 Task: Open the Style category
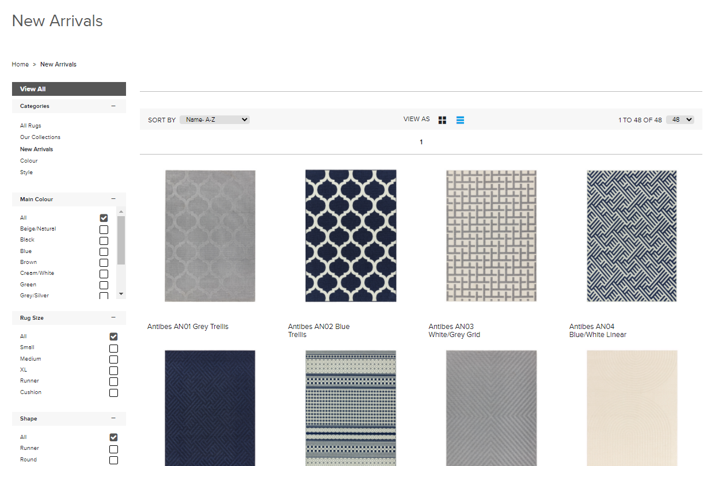tap(26, 172)
